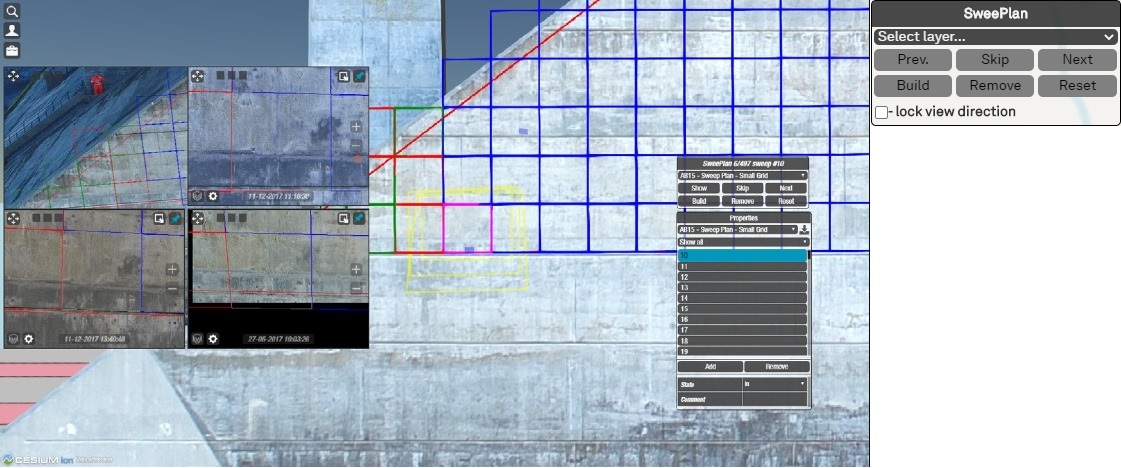Click the Comment input field
The image size is (1121, 468).
click(775, 399)
